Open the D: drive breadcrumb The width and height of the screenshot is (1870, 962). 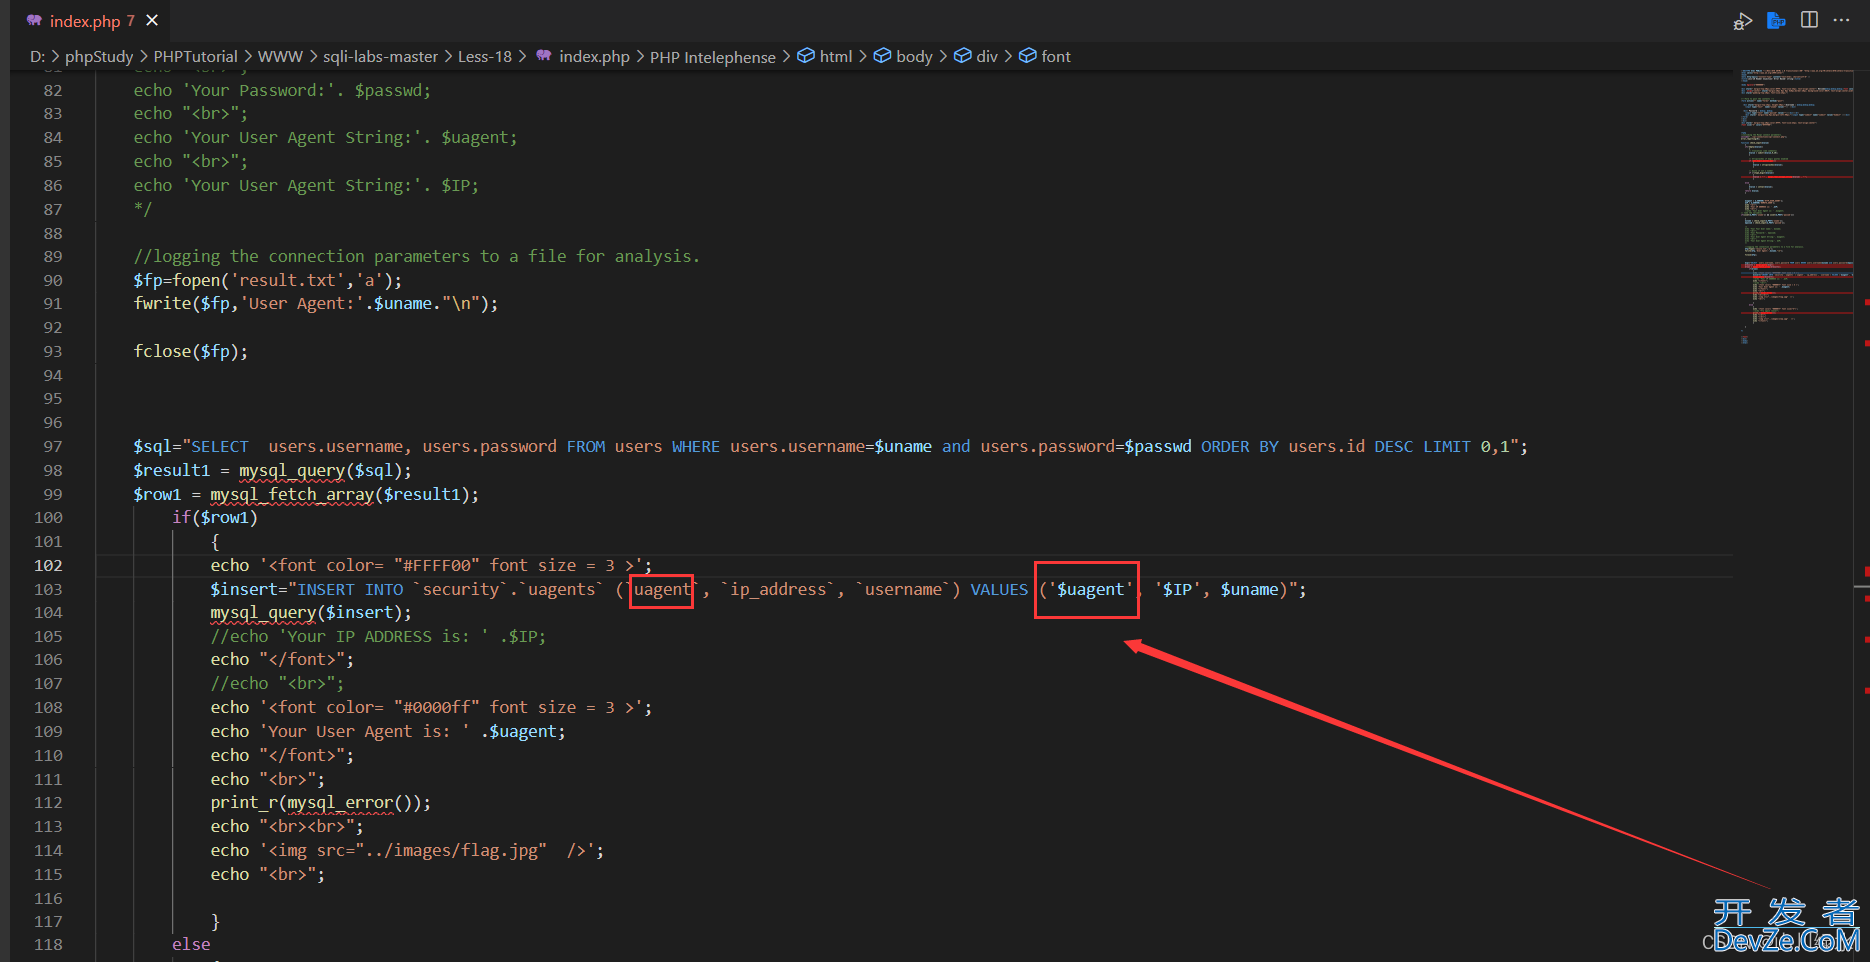37,57
